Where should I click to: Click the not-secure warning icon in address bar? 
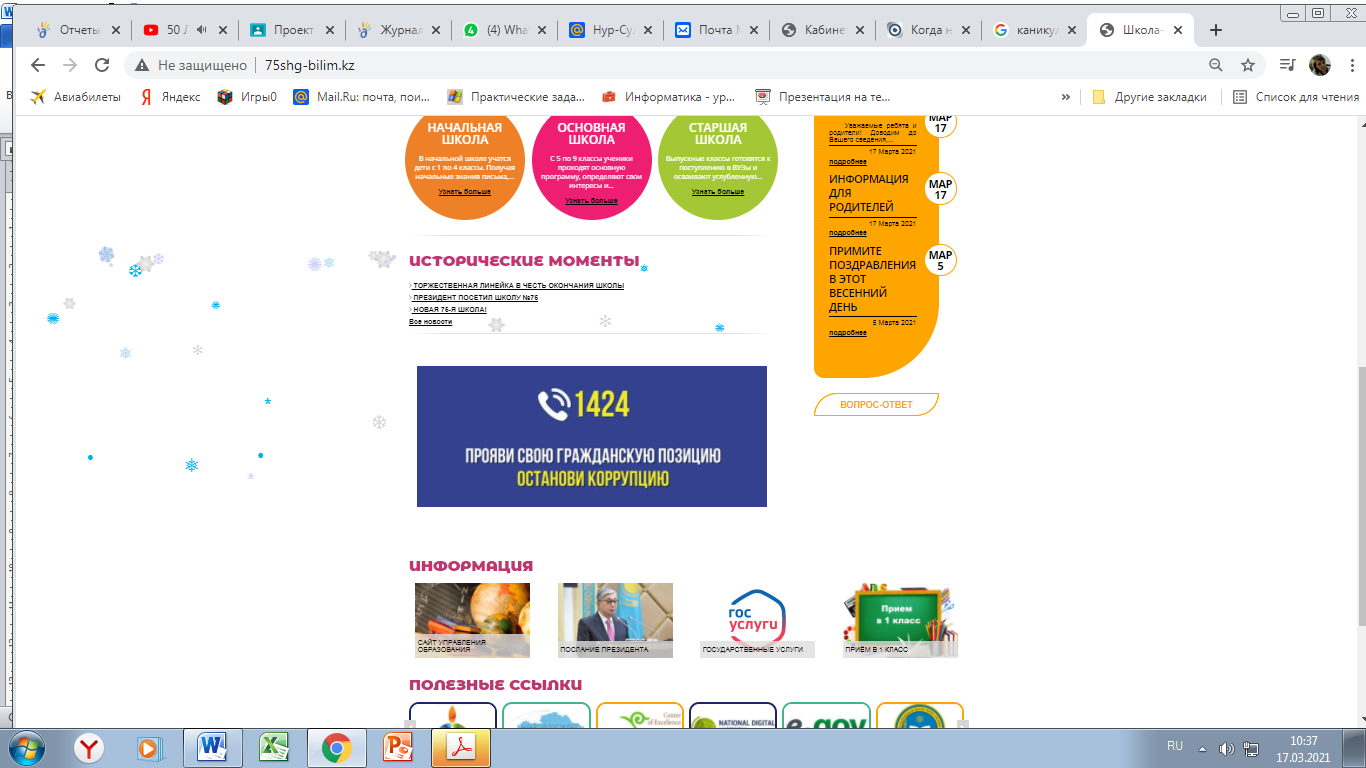pyautogui.click(x=143, y=65)
